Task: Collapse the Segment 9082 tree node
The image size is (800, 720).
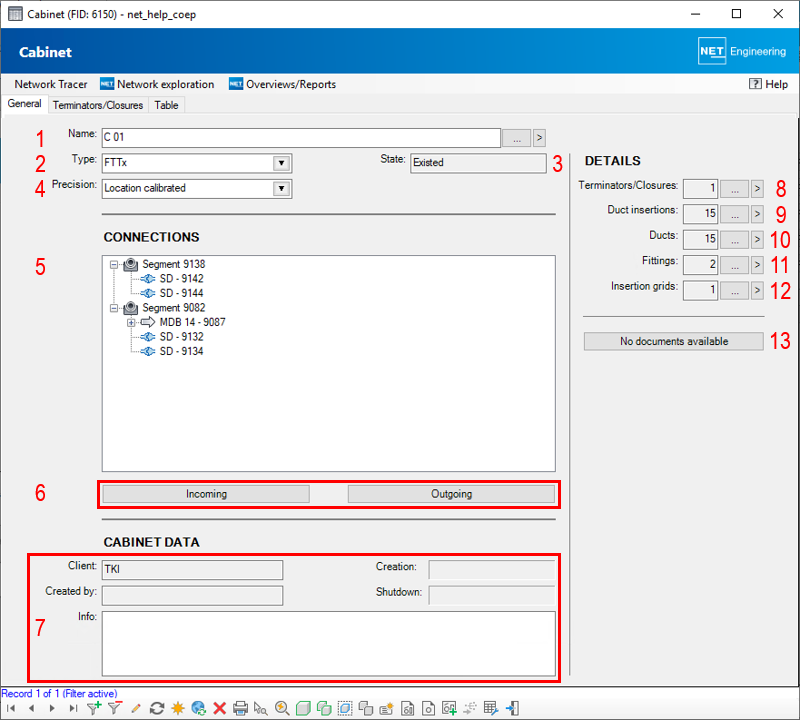Action: [114, 308]
